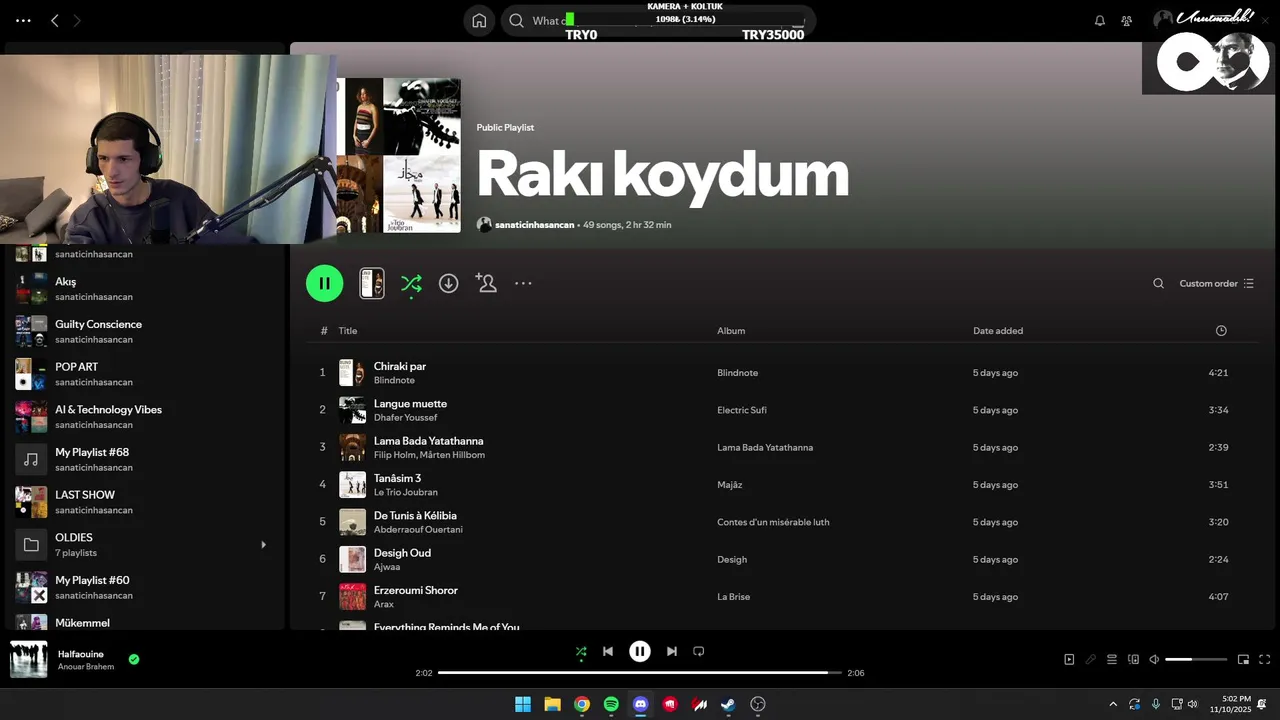Select the track Tanâsim 3
The image size is (1280, 720).
point(397,478)
